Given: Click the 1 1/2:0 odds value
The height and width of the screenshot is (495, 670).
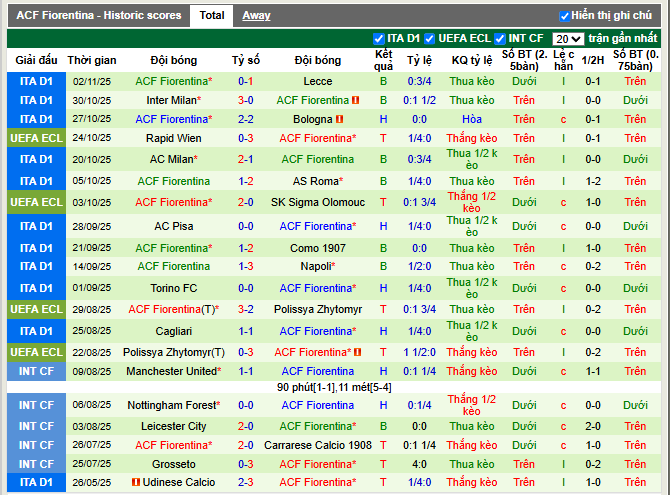Looking at the screenshot, I should click(x=419, y=352).
